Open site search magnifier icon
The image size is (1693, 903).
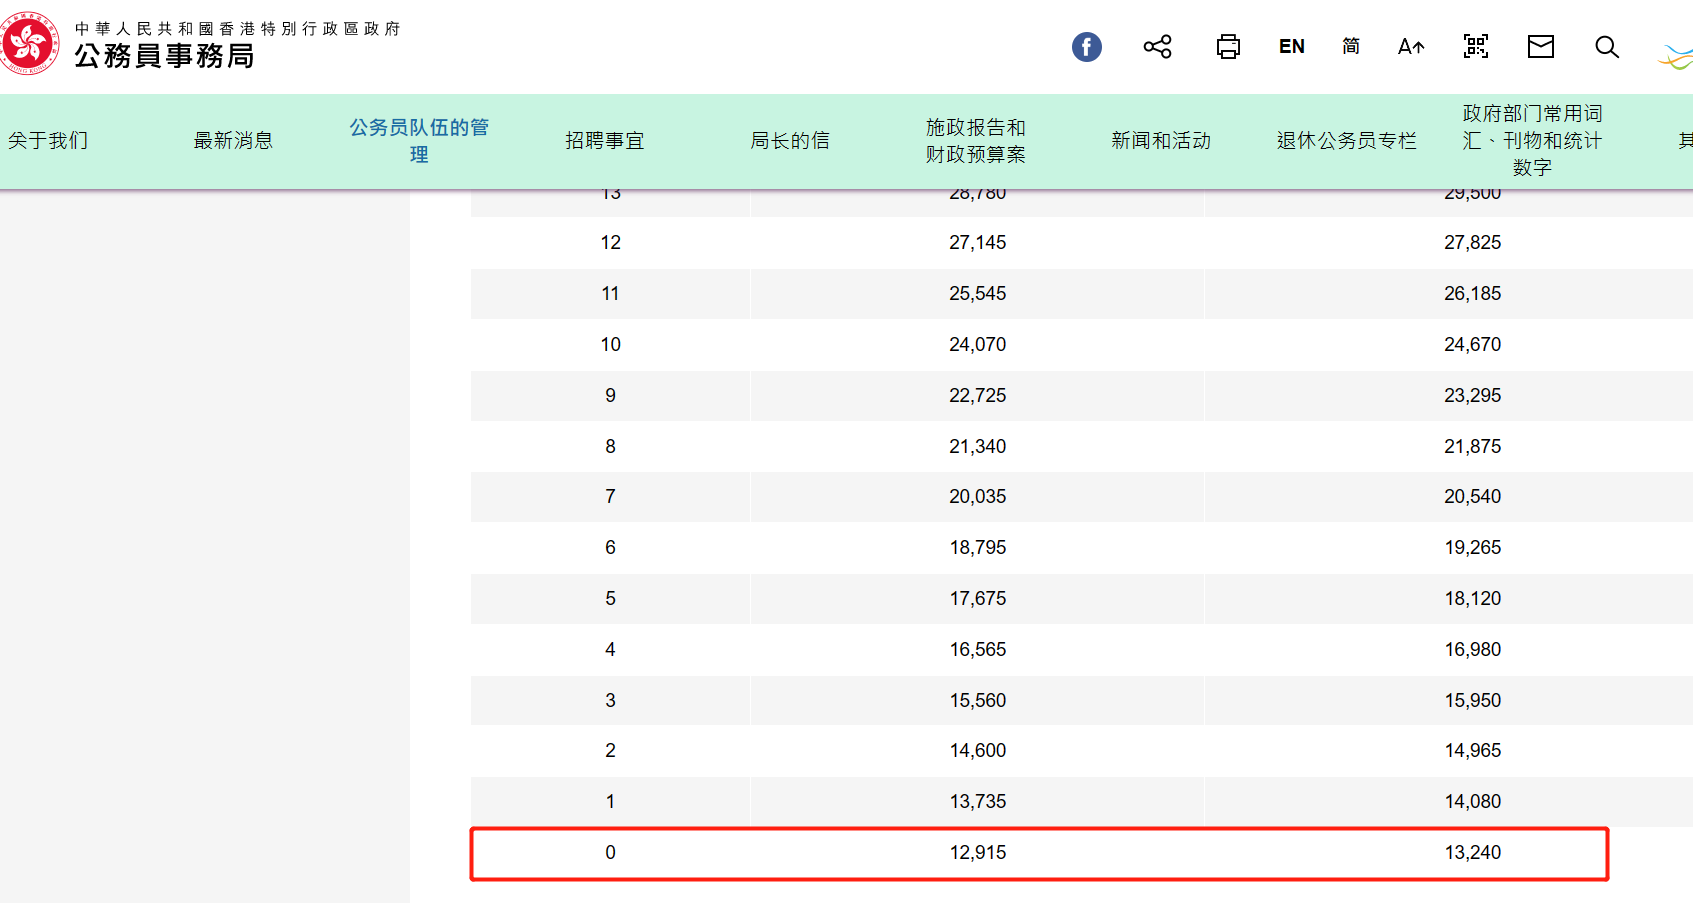[1606, 47]
